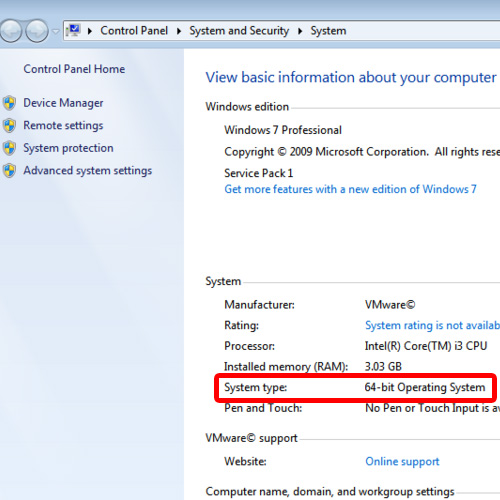Image resolution: width=500 pixels, height=500 pixels.
Task: Click the Installed memory (RAM): label
Action: [286, 367]
